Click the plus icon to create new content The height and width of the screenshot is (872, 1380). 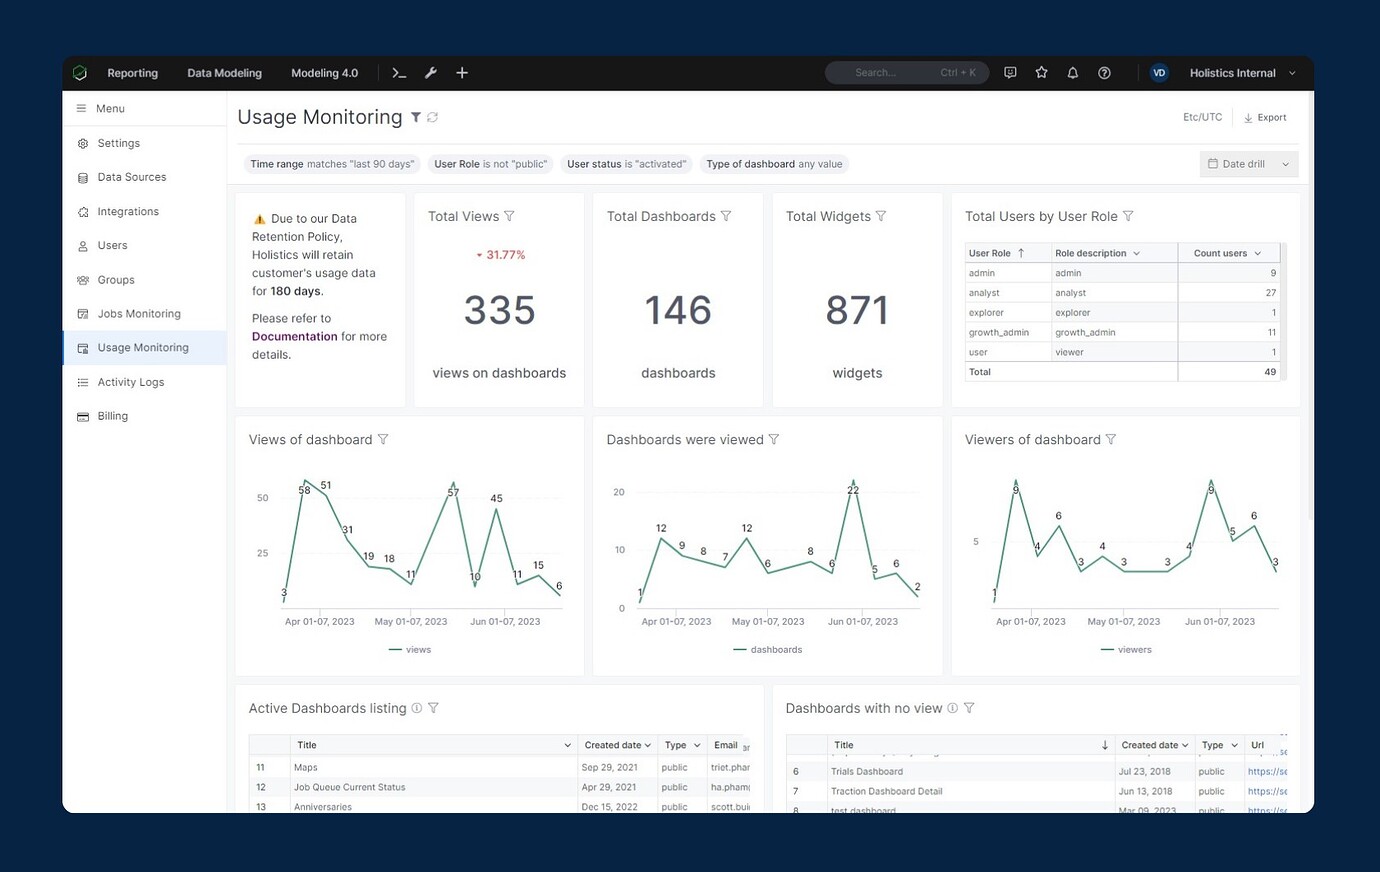click(x=461, y=72)
